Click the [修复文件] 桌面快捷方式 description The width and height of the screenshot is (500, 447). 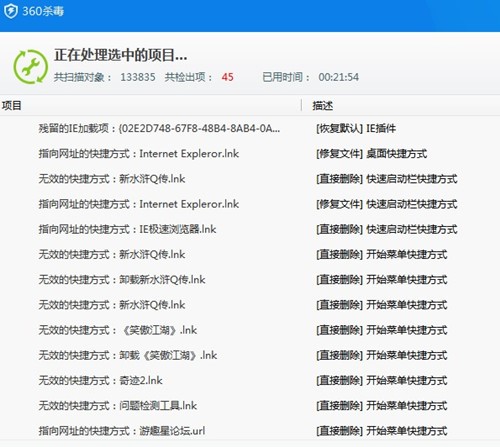pyautogui.click(x=371, y=154)
